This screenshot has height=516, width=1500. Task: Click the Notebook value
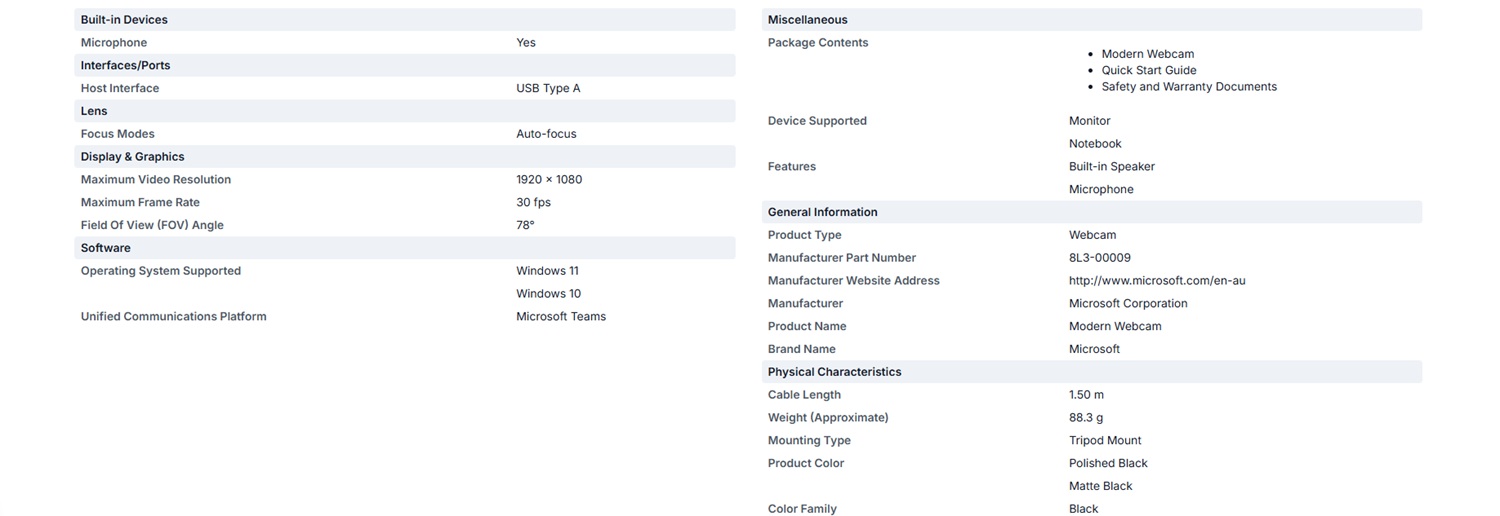point(1095,144)
